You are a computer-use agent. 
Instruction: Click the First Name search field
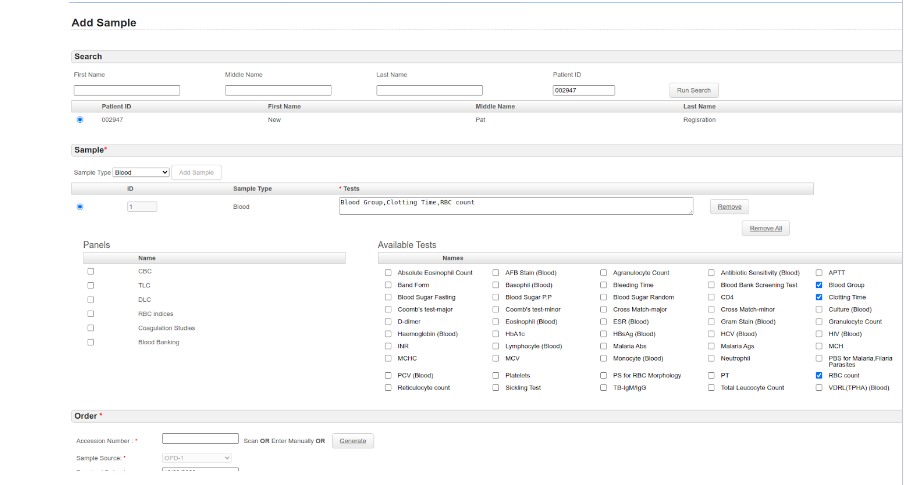point(127,91)
